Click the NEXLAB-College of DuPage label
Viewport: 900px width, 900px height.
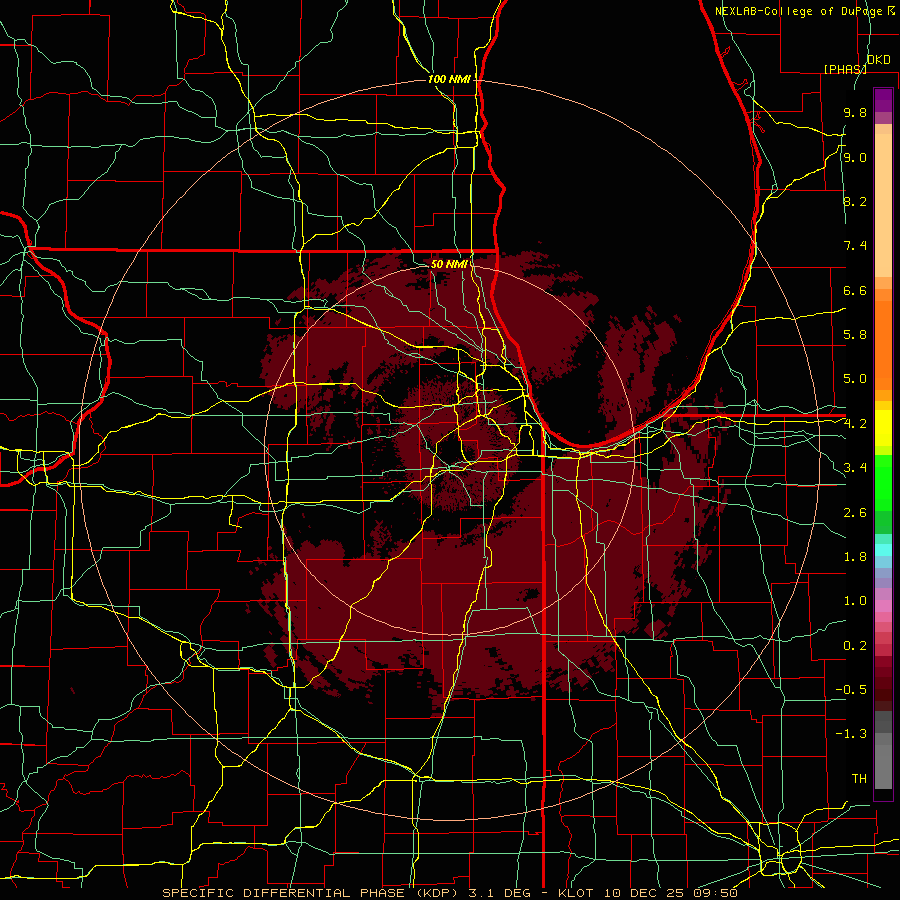[x=799, y=11]
